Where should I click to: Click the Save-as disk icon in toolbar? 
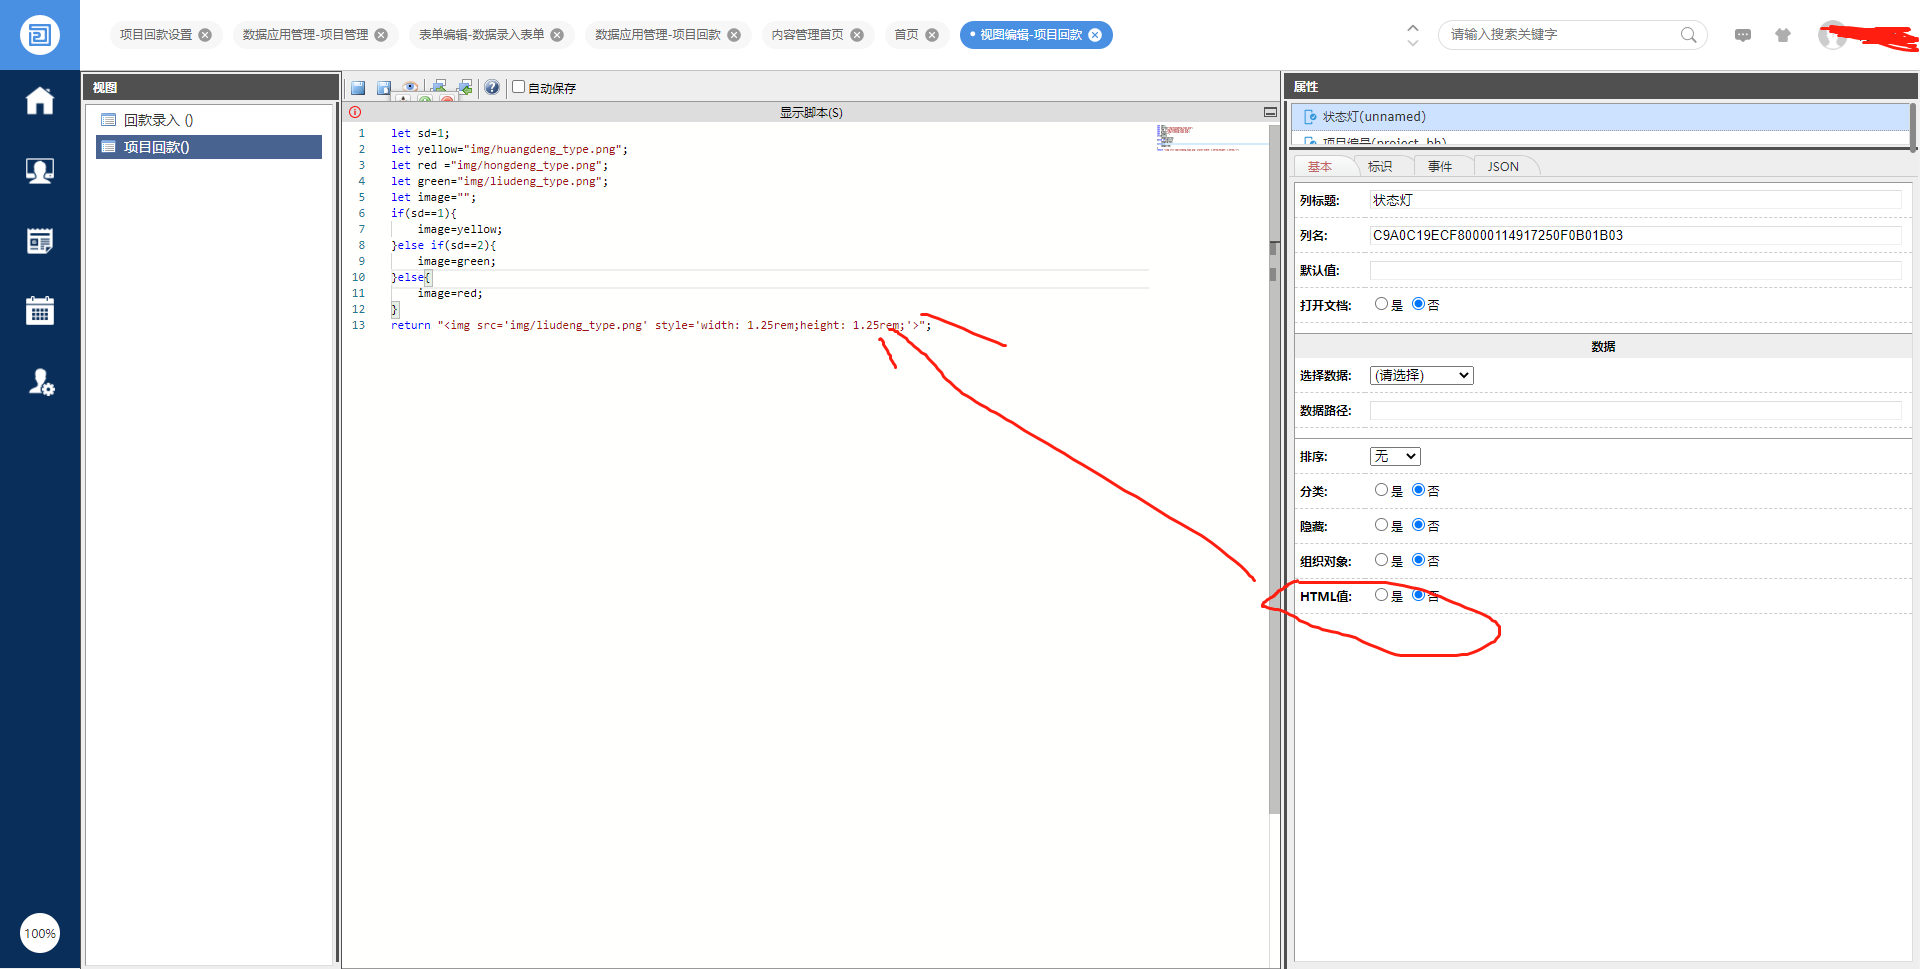(384, 88)
